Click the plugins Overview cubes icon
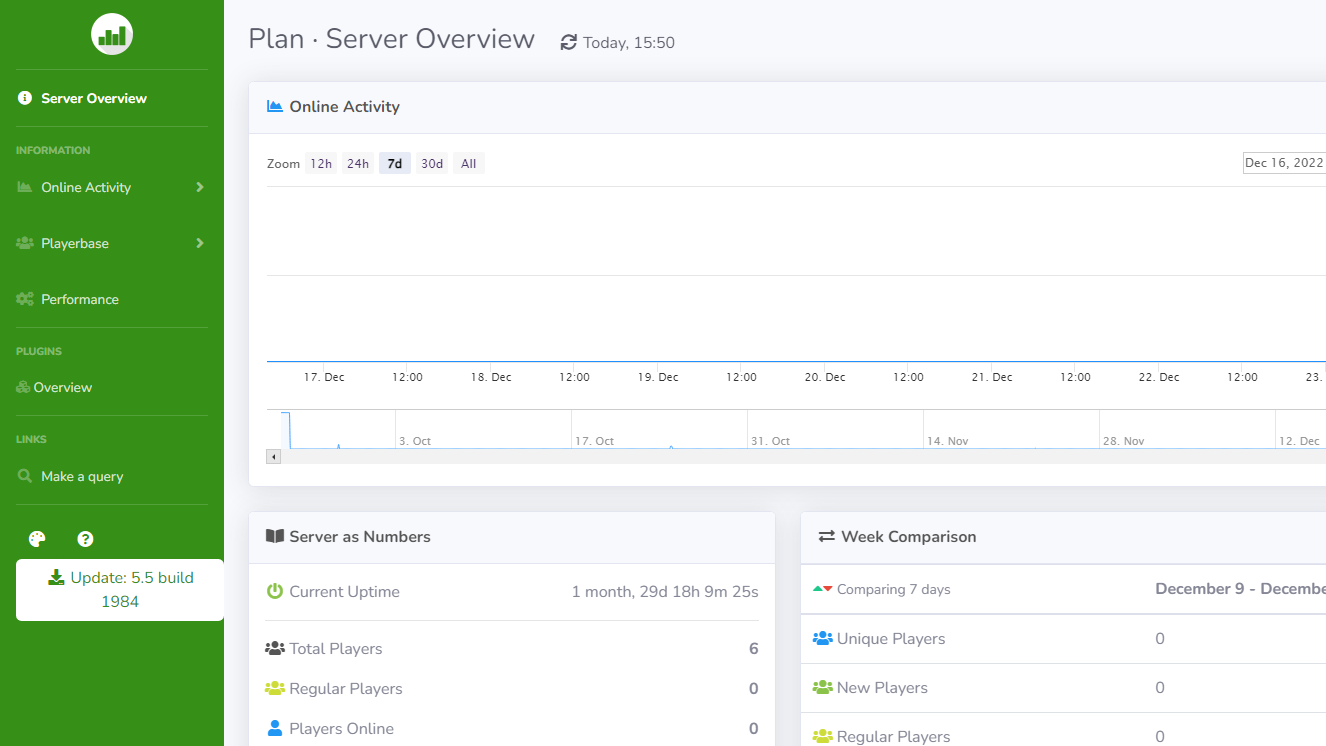The image size is (1326, 746). (x=23, y=387)
